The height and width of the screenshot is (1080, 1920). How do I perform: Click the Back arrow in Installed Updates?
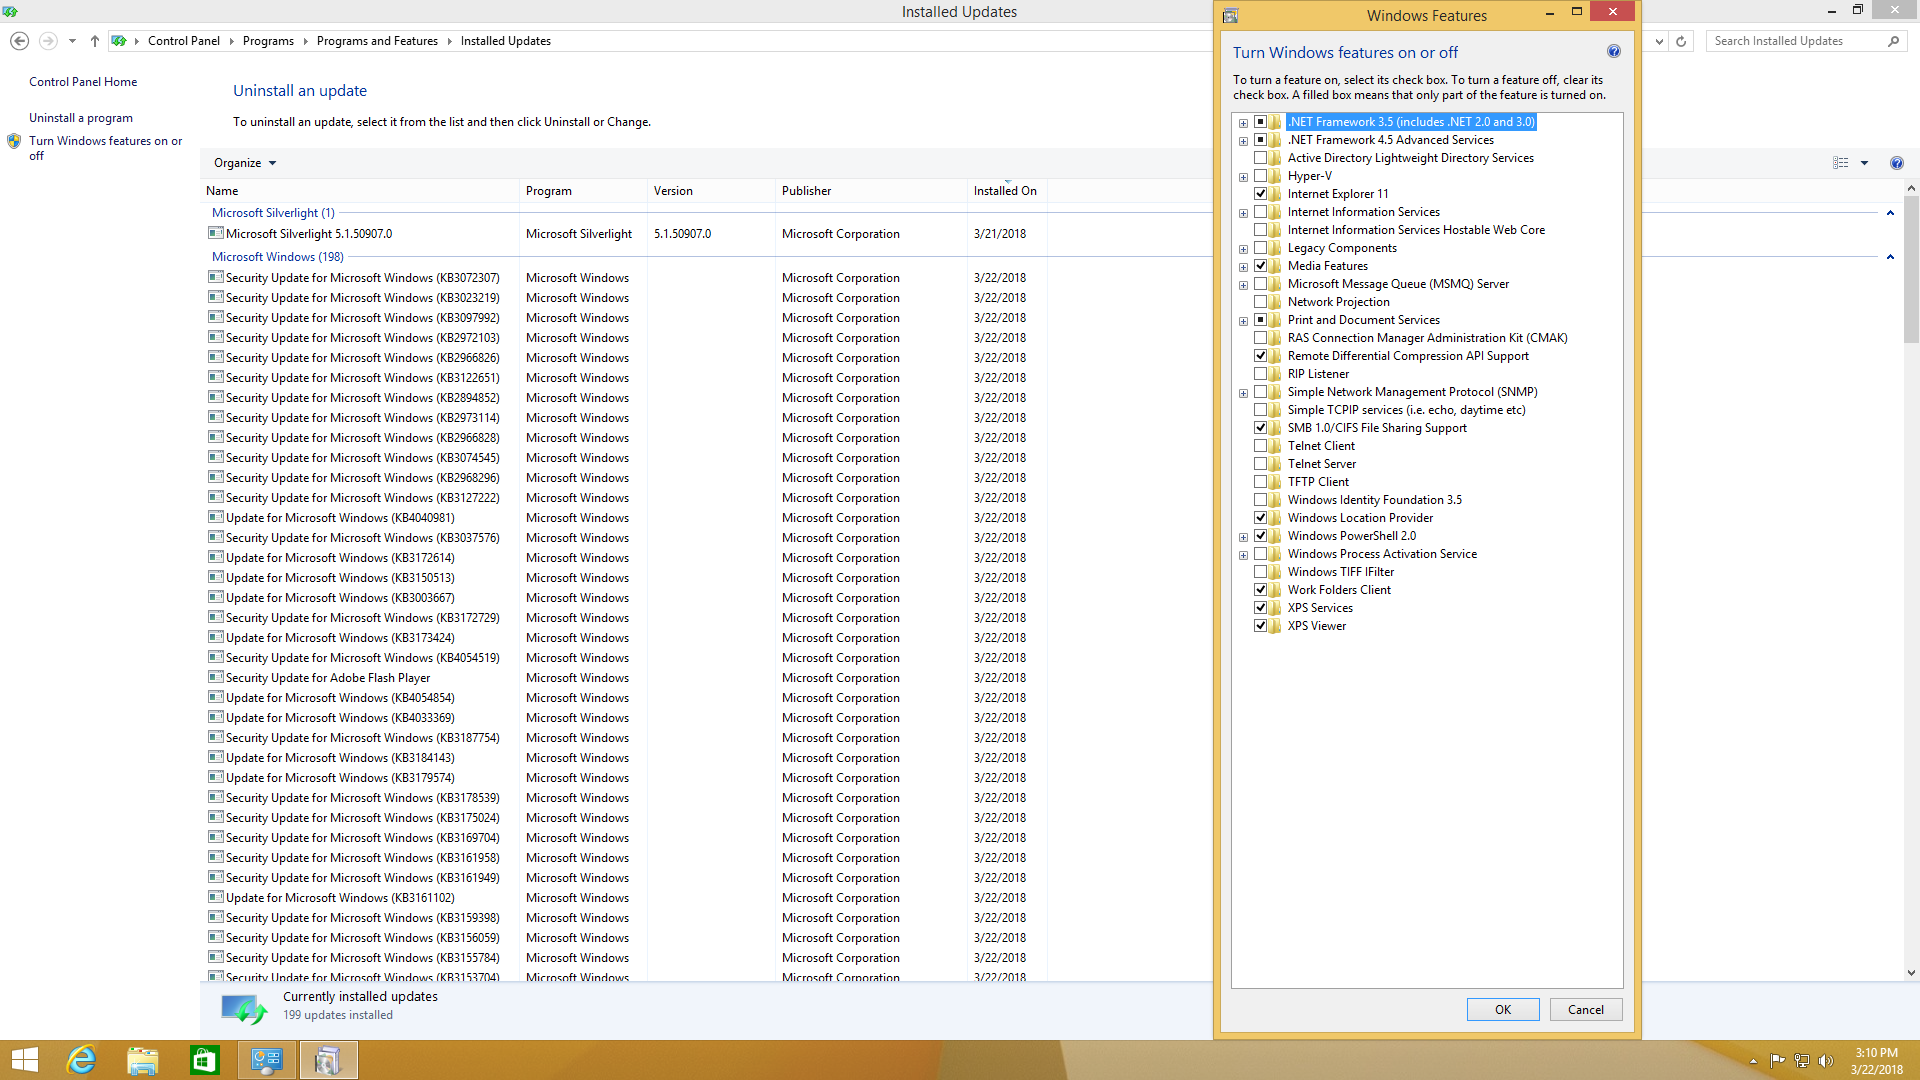coord(19,41)
